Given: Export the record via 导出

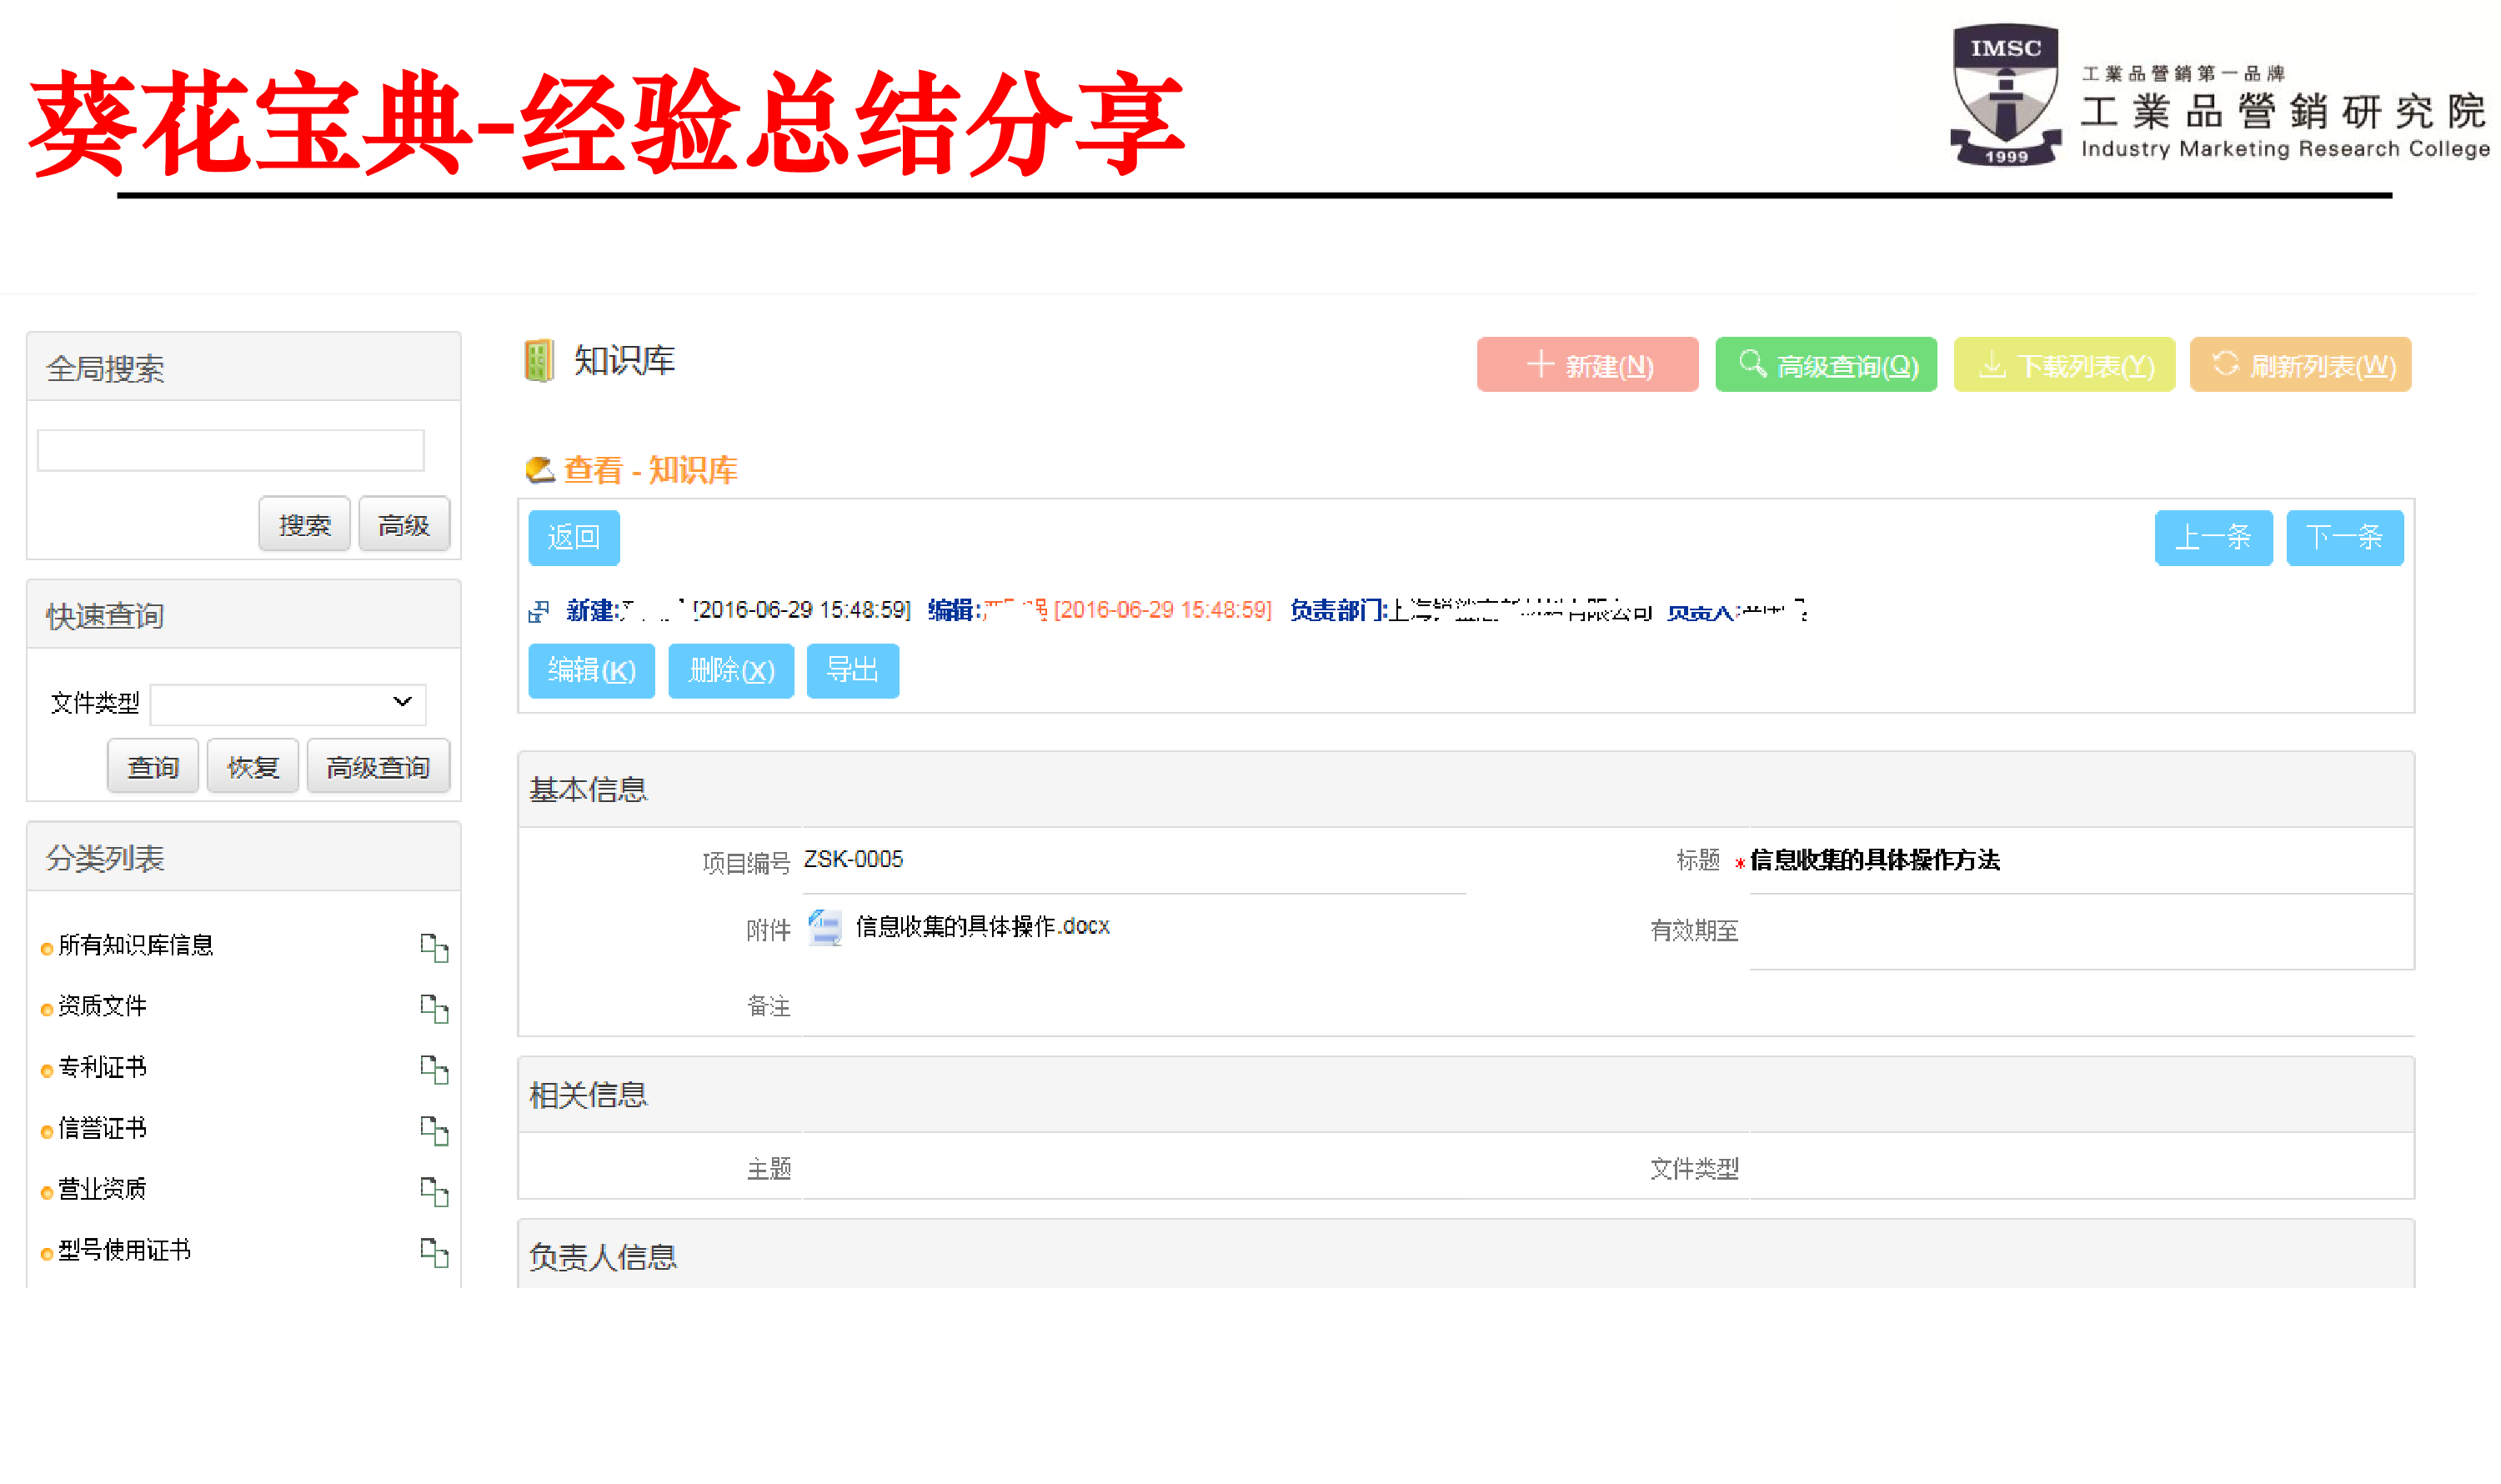Looking at the screenshot, I should point(852,671).
